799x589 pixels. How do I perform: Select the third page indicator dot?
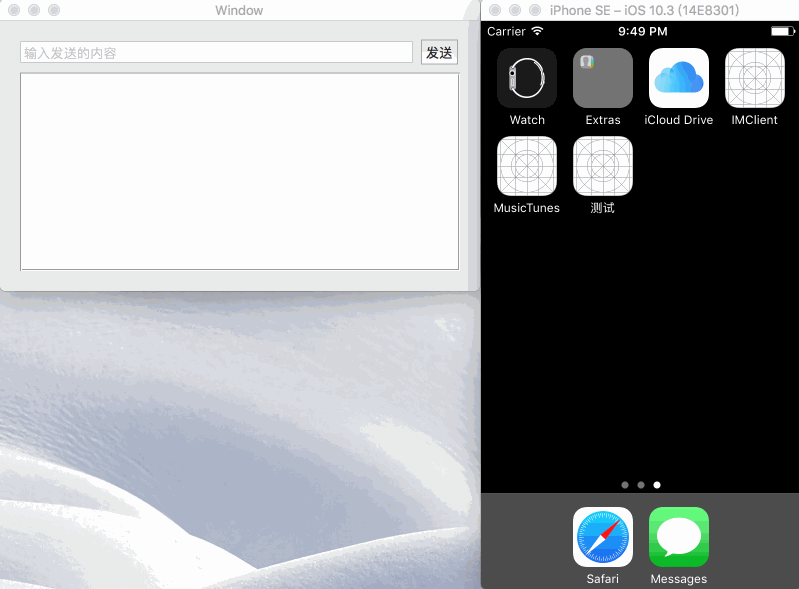657,485
